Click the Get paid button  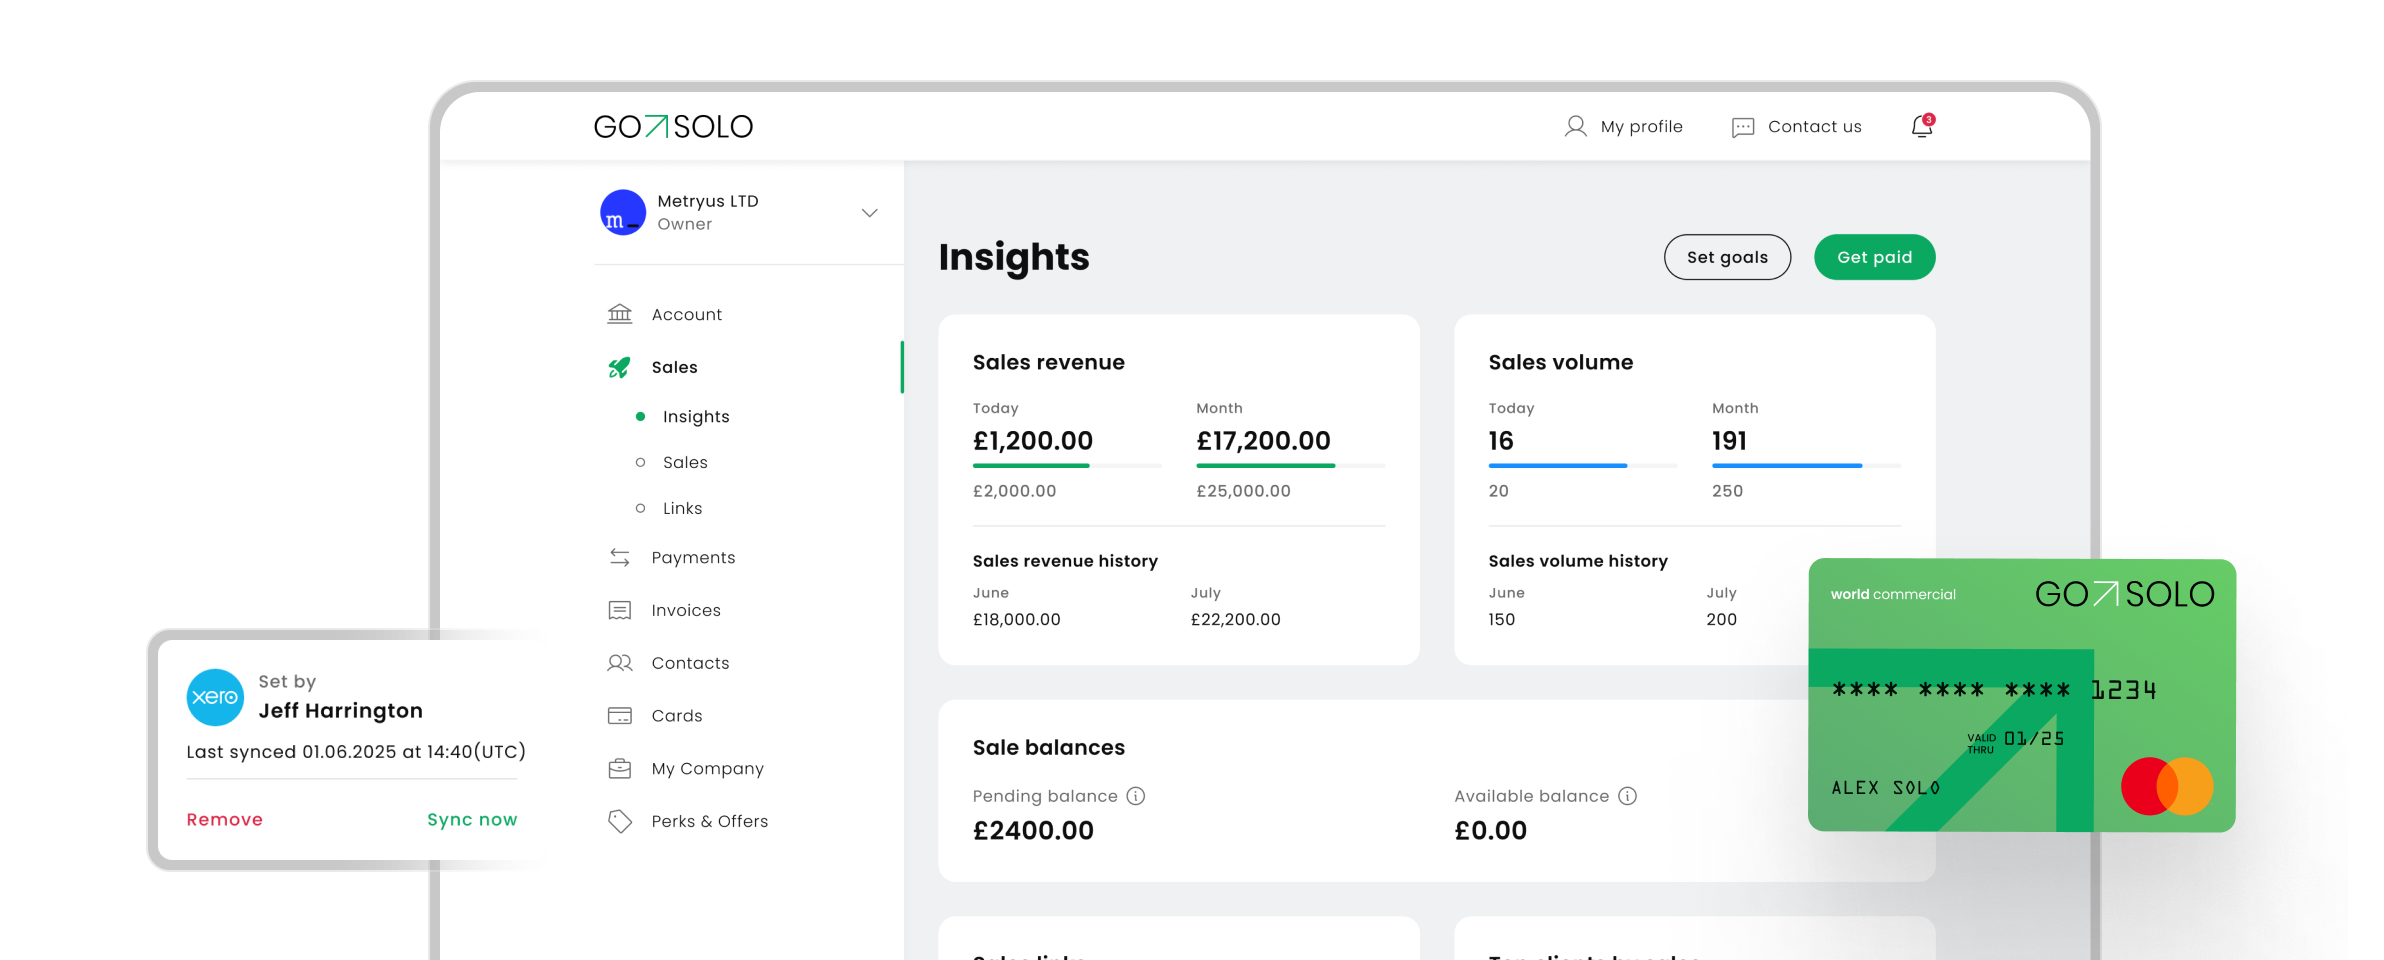click(1874, 257)
